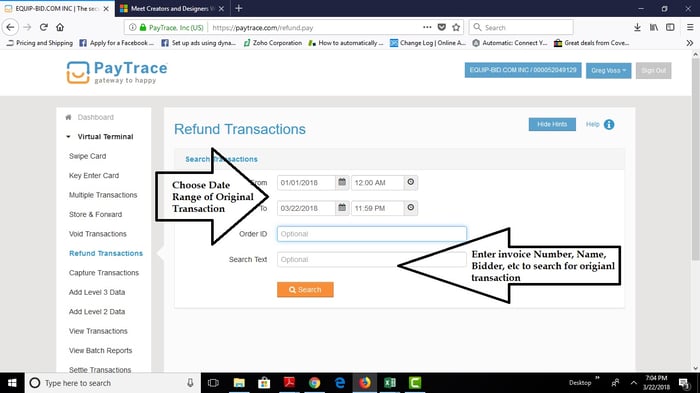The image size is (700, 393).
Task: Open Pocket save icon in address bar
Action: [442, 27]
